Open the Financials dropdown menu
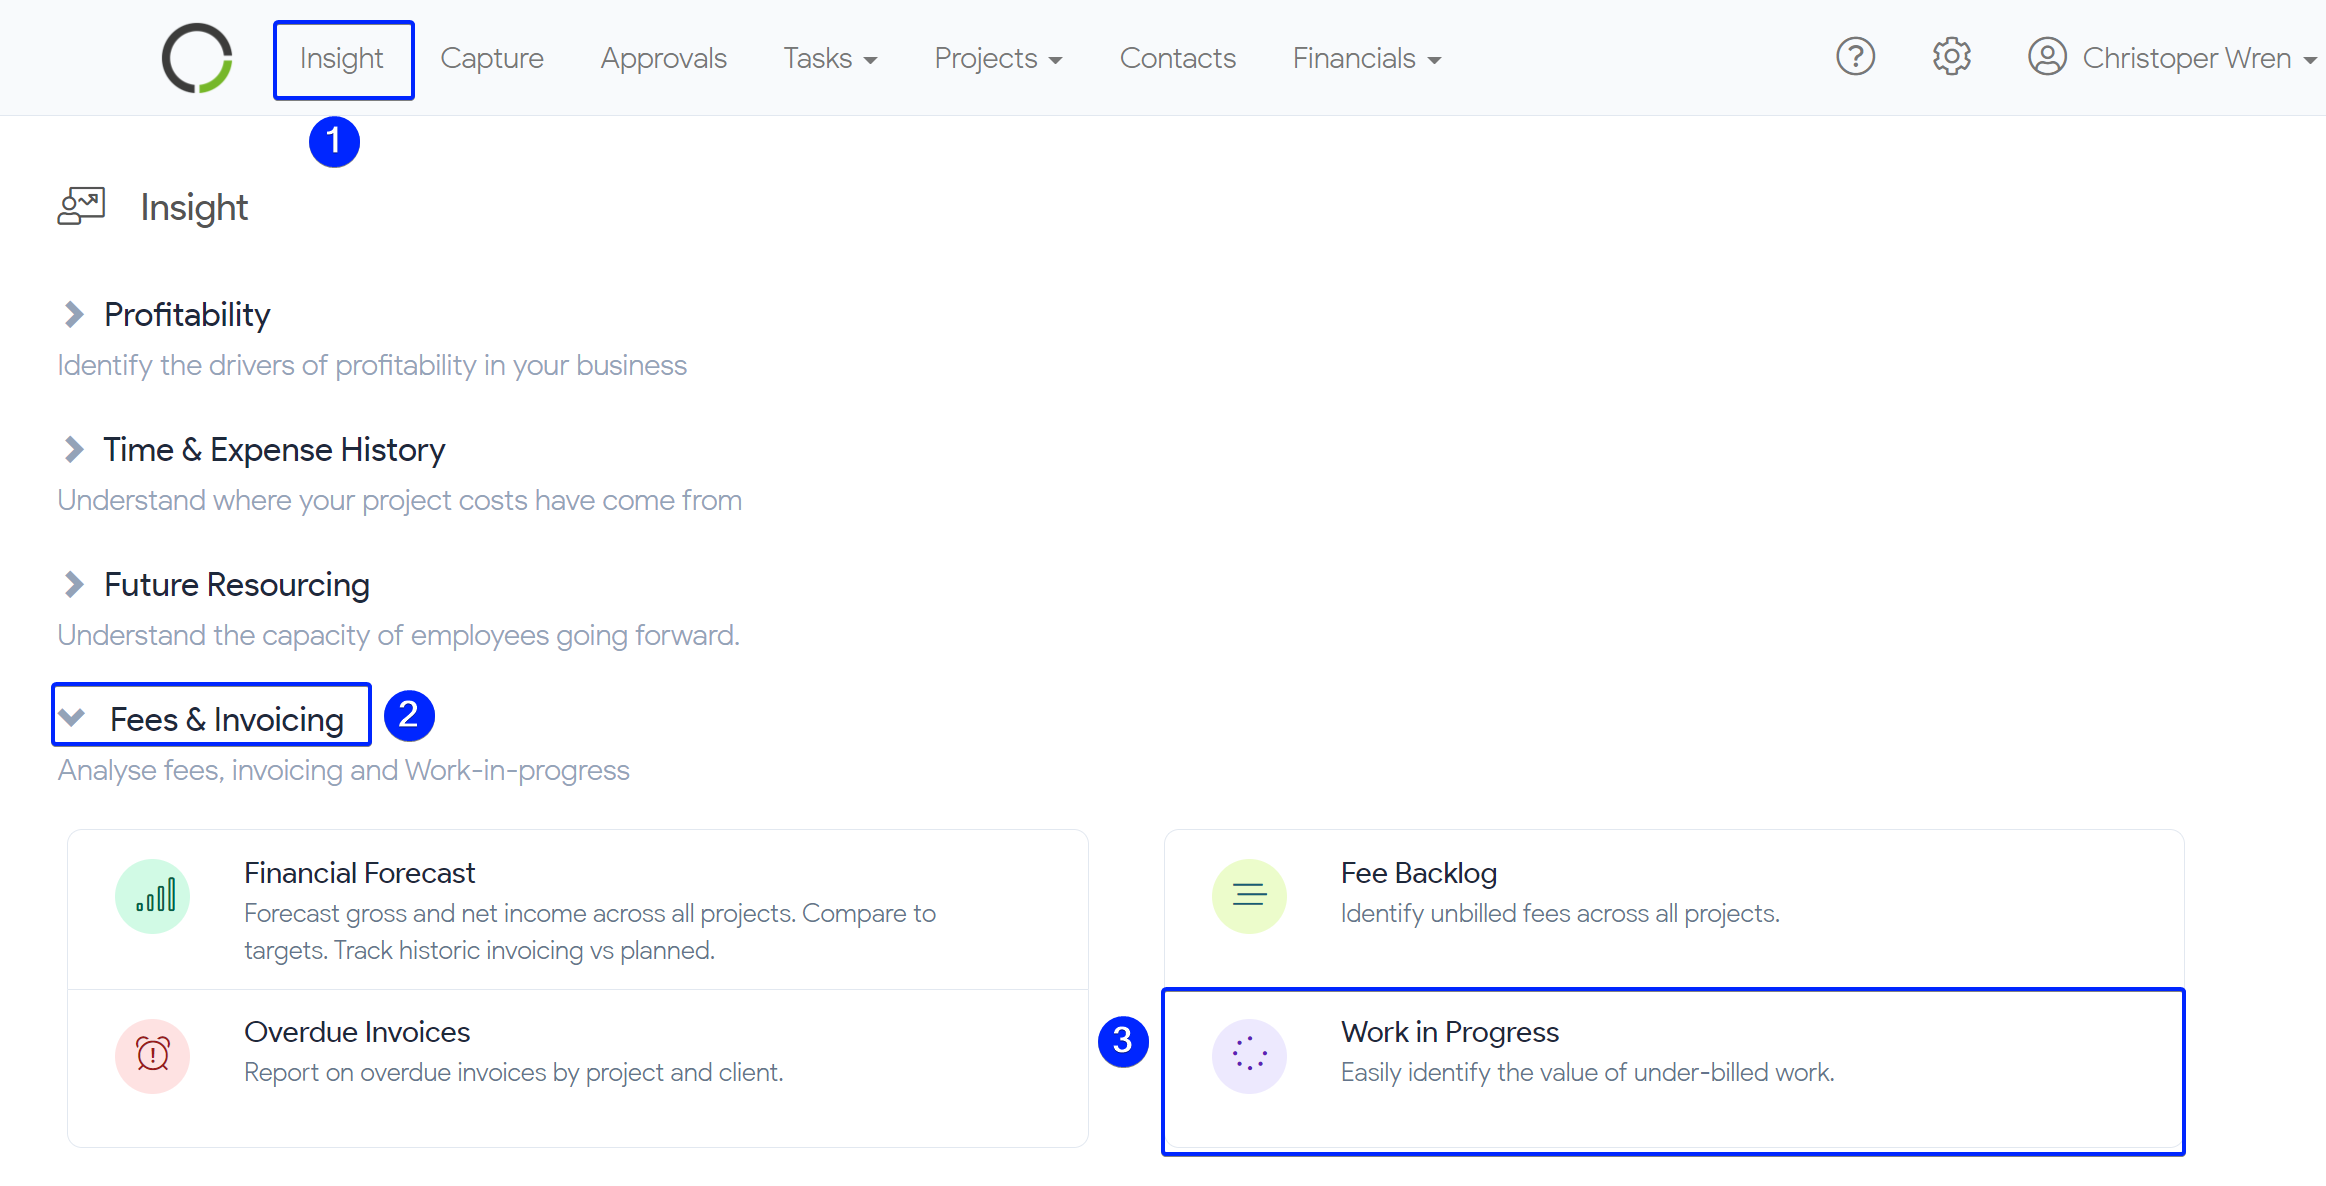Screen dimensions: 2326x1186 pos(1366,59)
